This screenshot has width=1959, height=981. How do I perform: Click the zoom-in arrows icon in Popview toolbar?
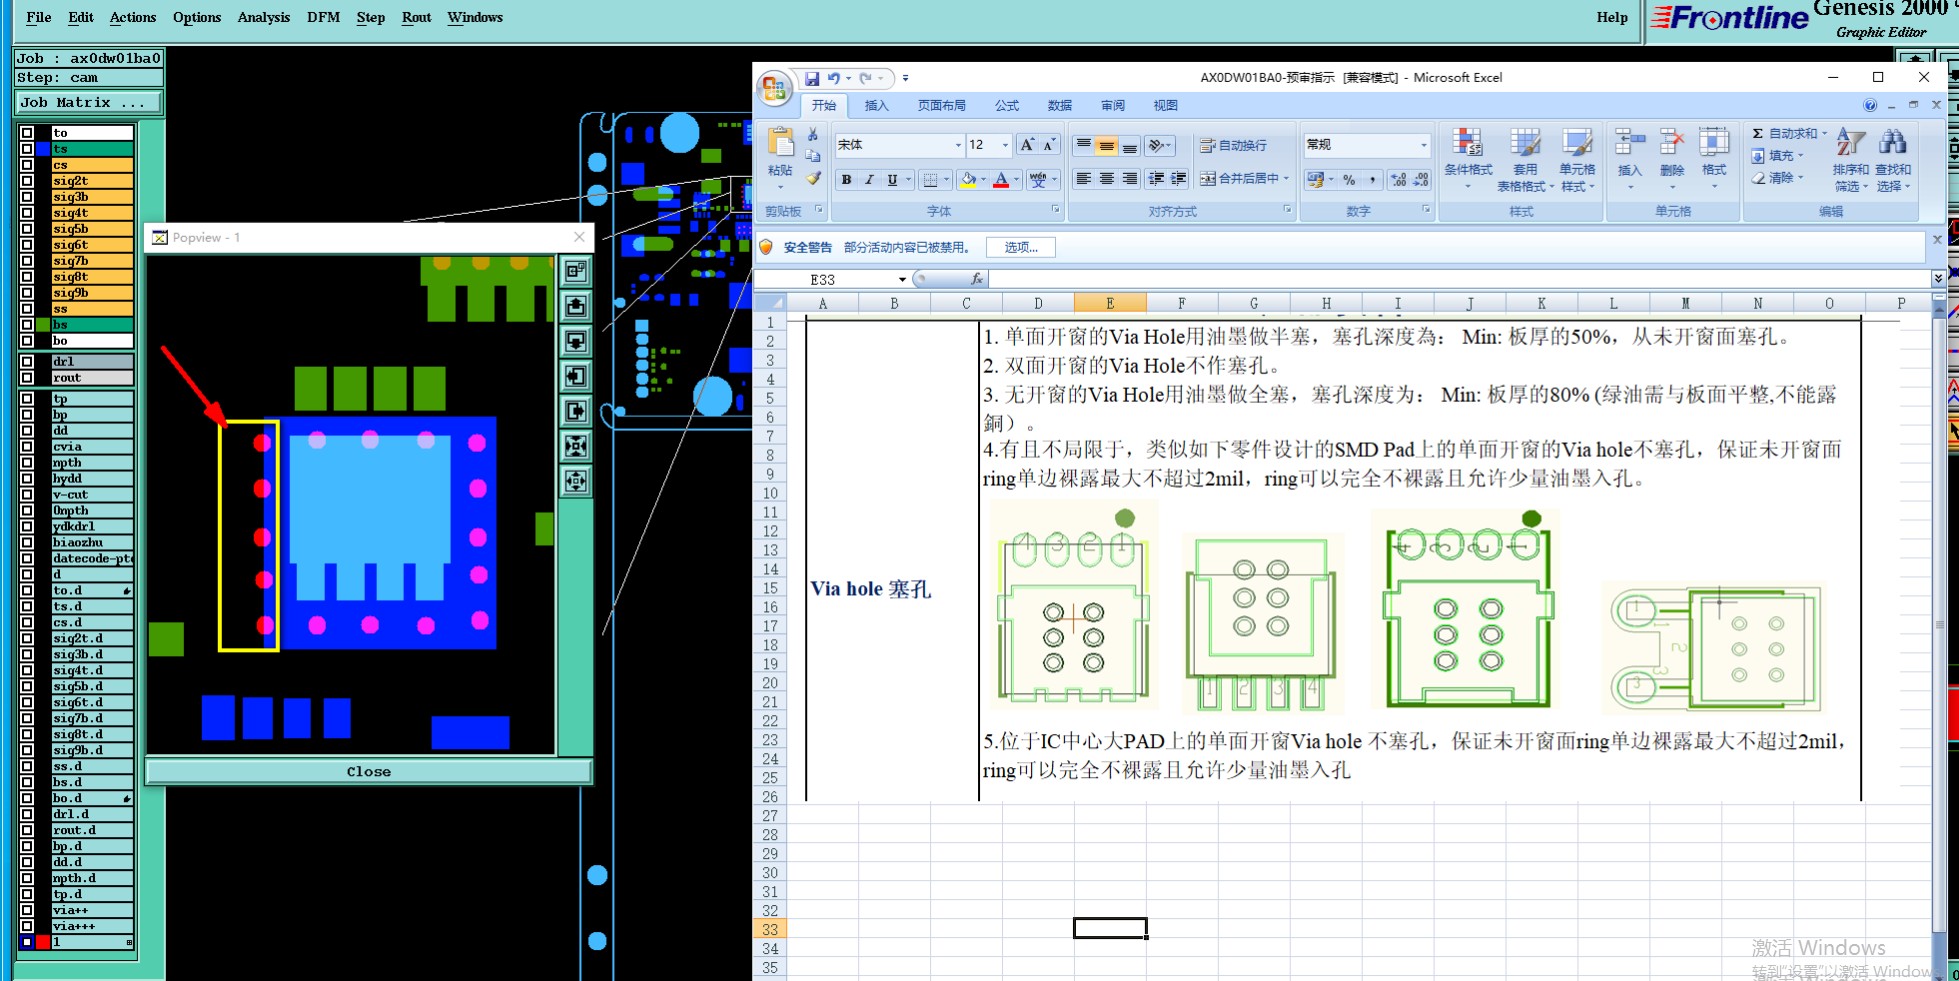point(576,446)
